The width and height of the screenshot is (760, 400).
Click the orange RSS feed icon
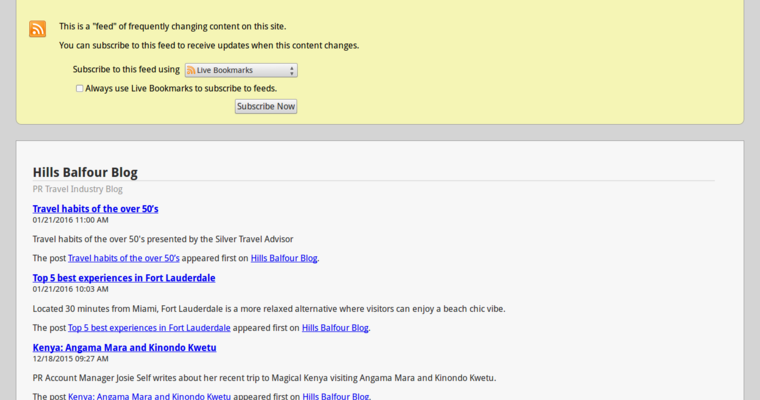37,29
